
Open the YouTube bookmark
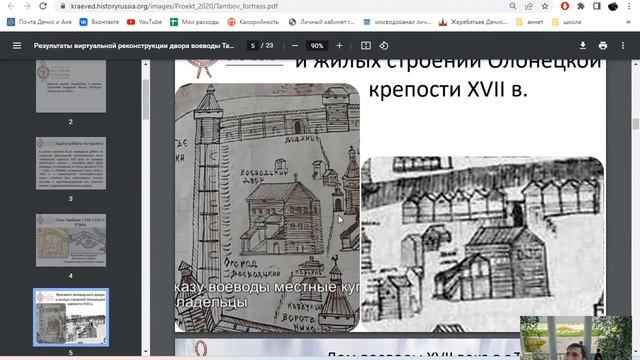point(144,22)
